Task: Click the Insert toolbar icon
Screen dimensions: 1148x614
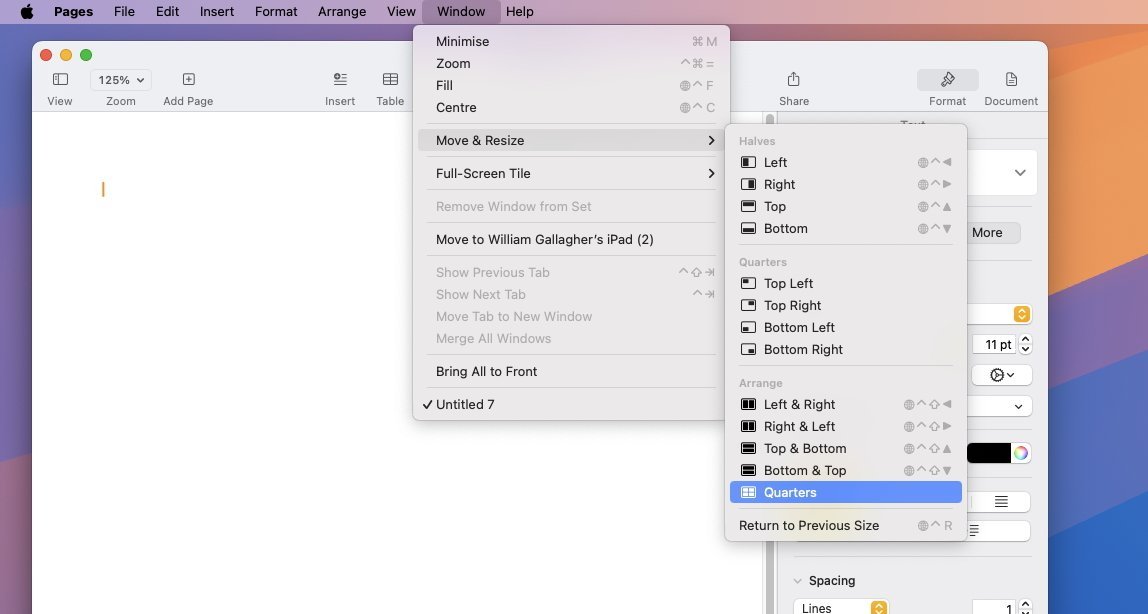Action: tap(340, 79)
